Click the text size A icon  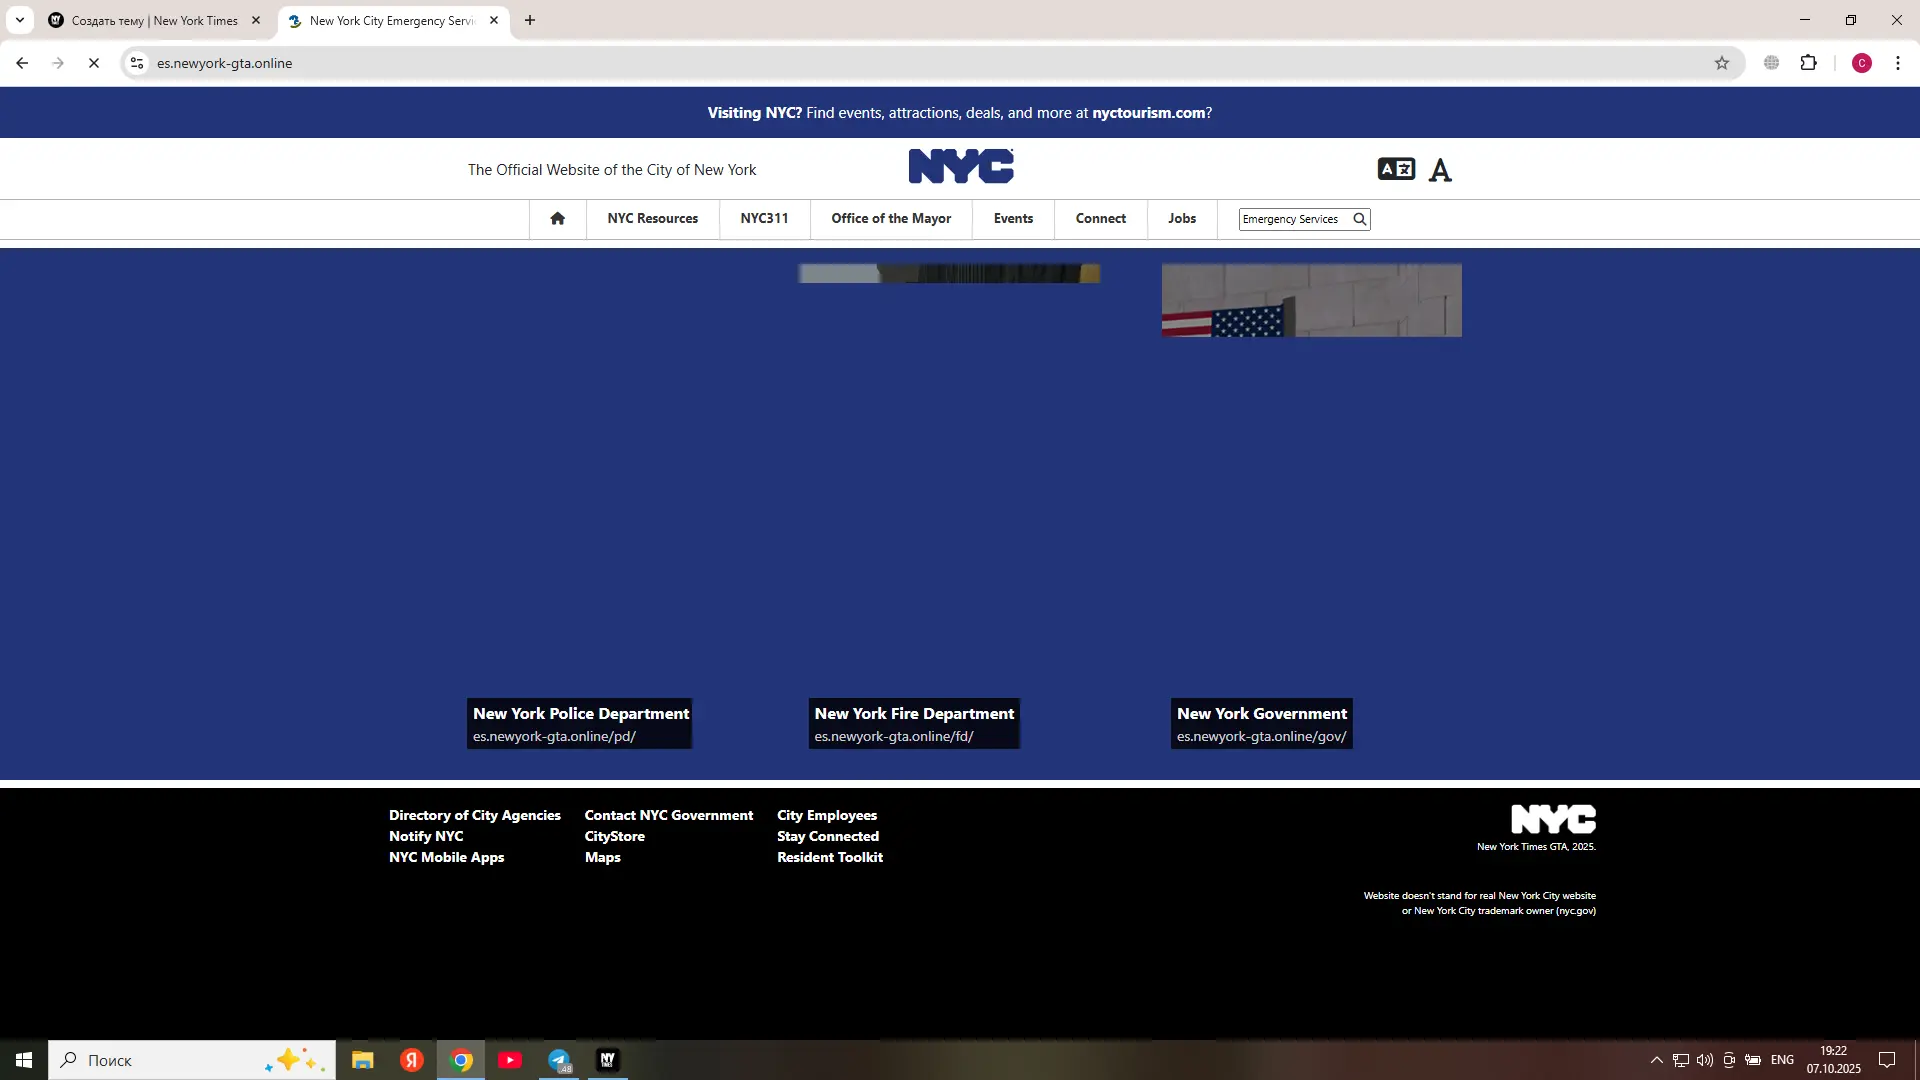point(1440,171)
